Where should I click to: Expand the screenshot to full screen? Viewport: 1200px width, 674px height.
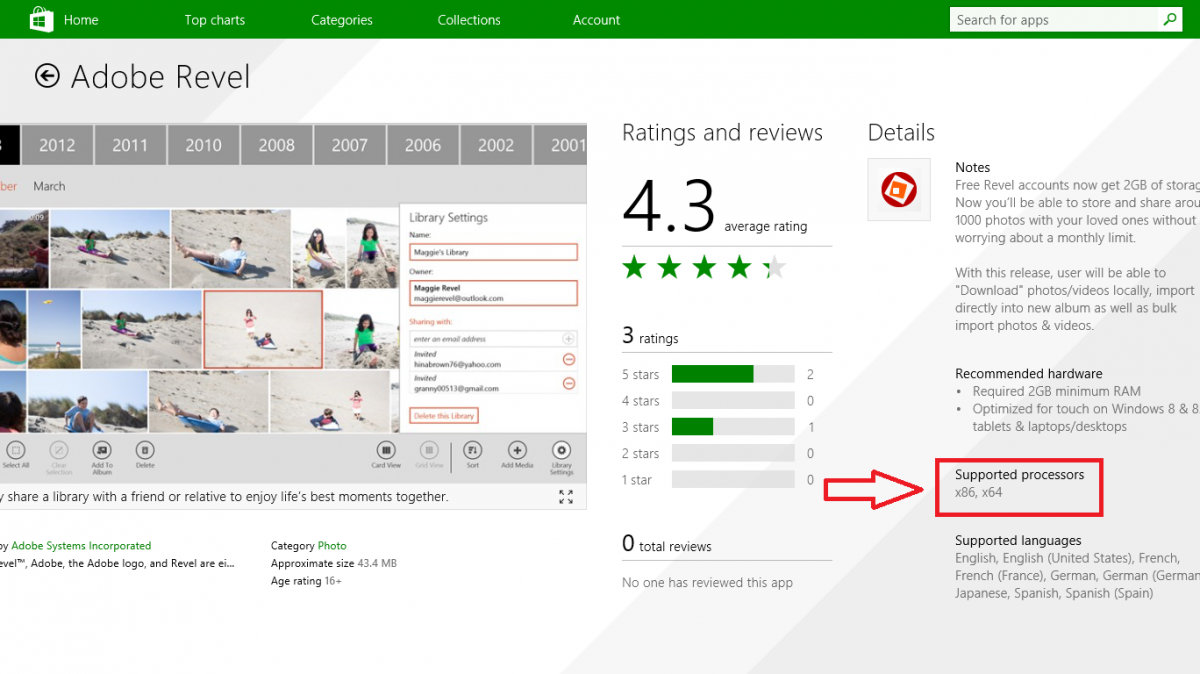(x=566, y=496)
